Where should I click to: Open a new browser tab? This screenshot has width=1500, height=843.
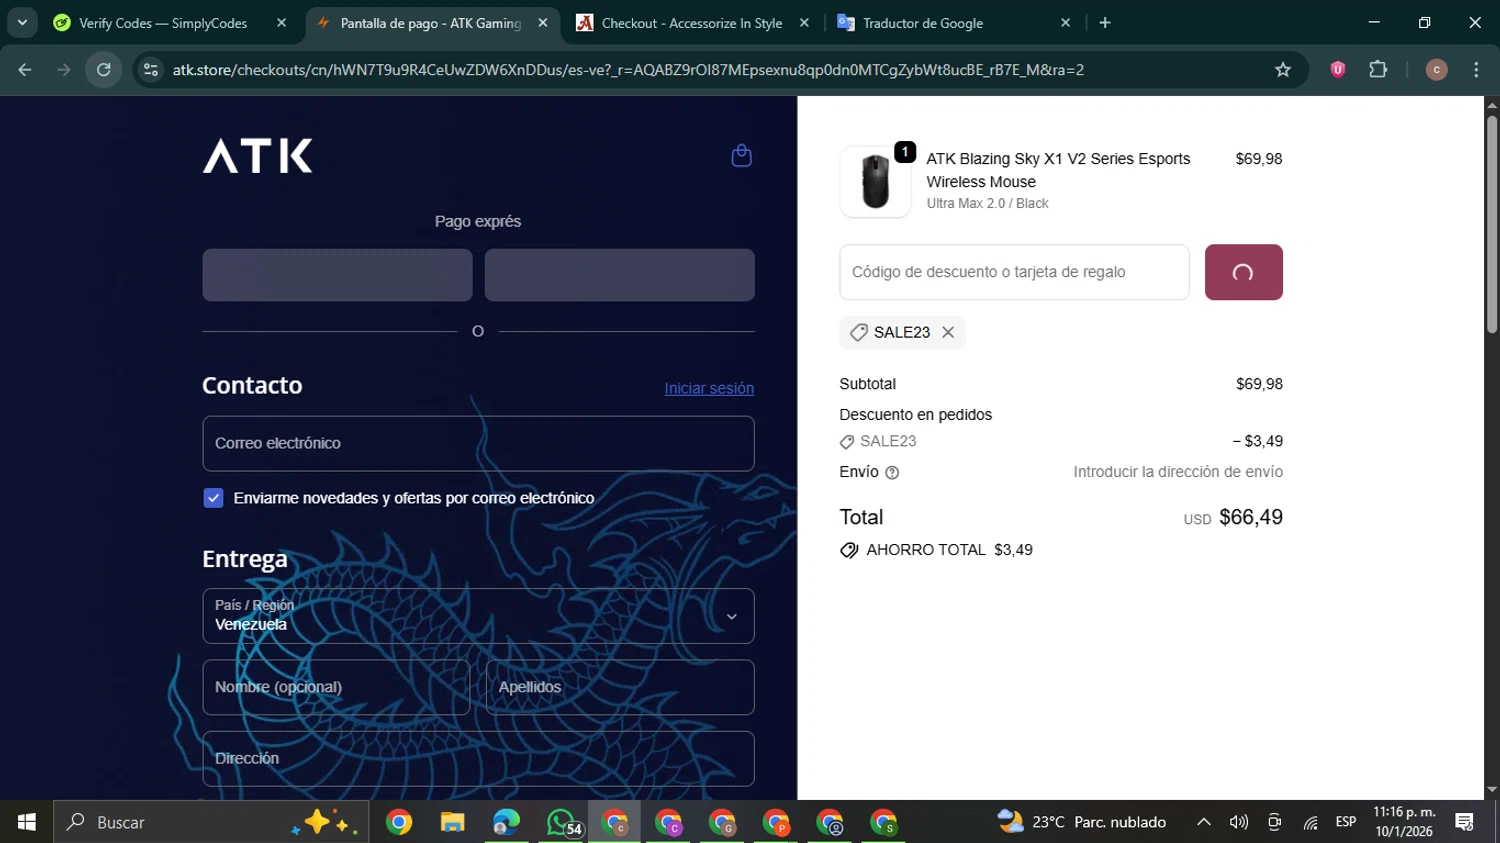[1105, 23]
